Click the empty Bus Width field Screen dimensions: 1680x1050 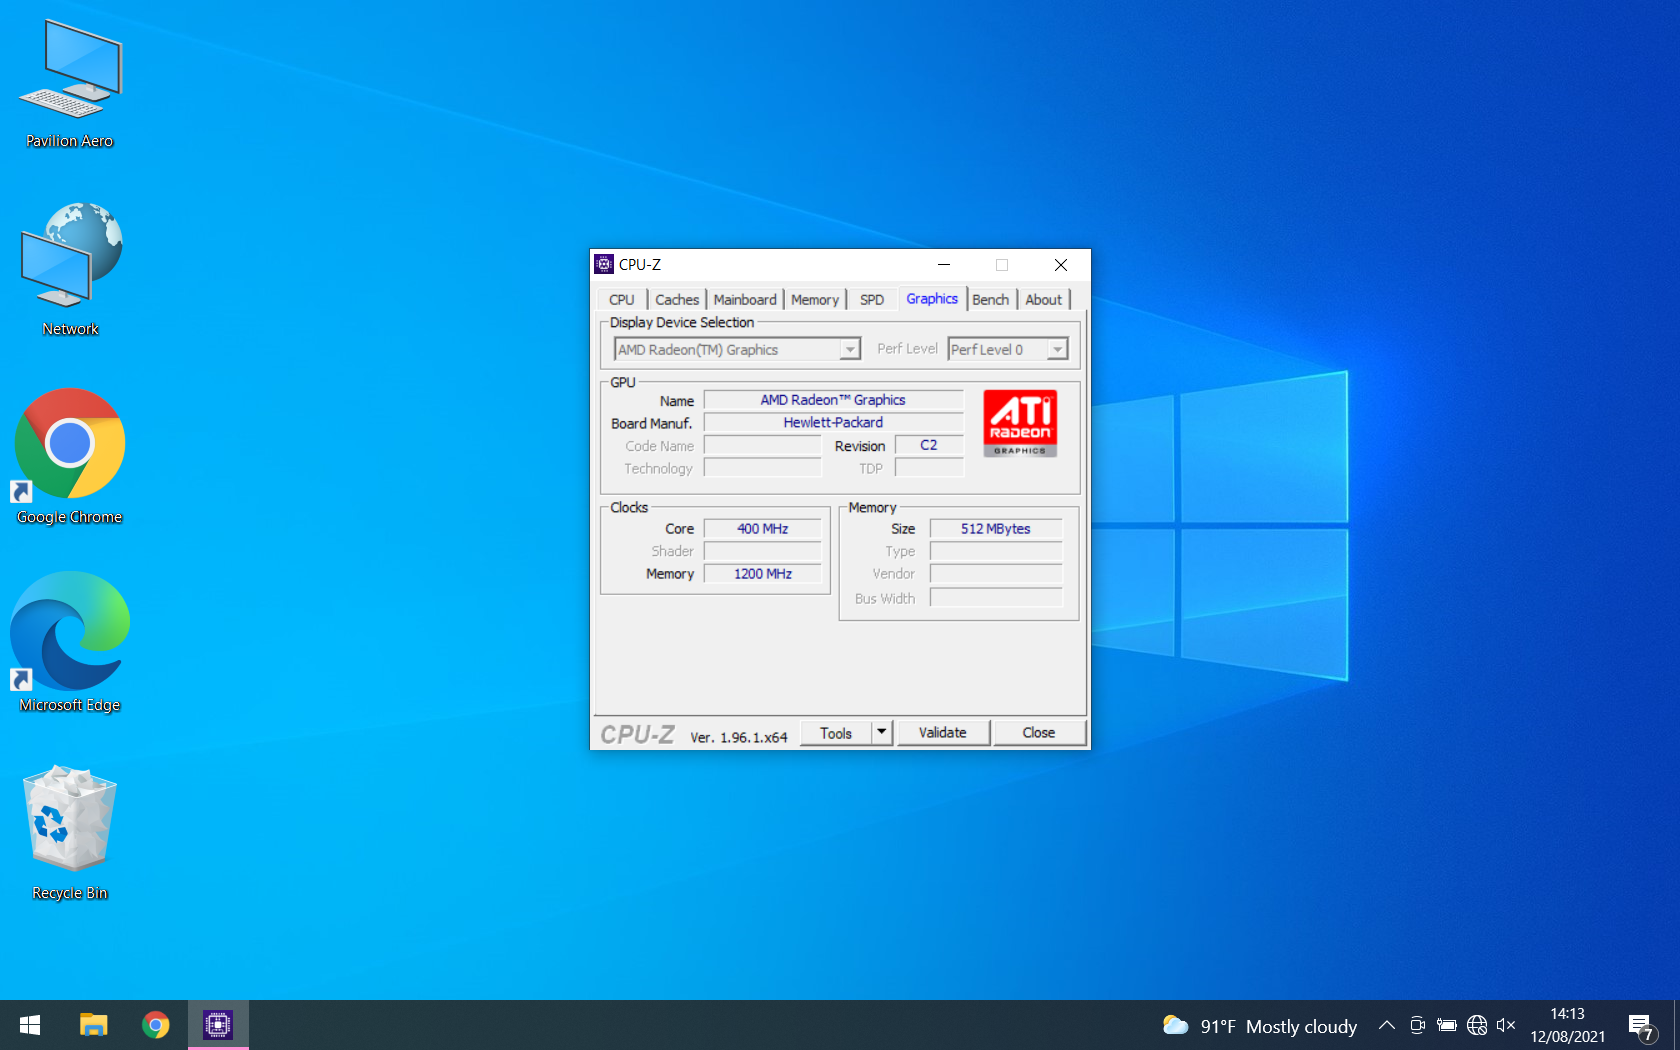click(996, 597)
